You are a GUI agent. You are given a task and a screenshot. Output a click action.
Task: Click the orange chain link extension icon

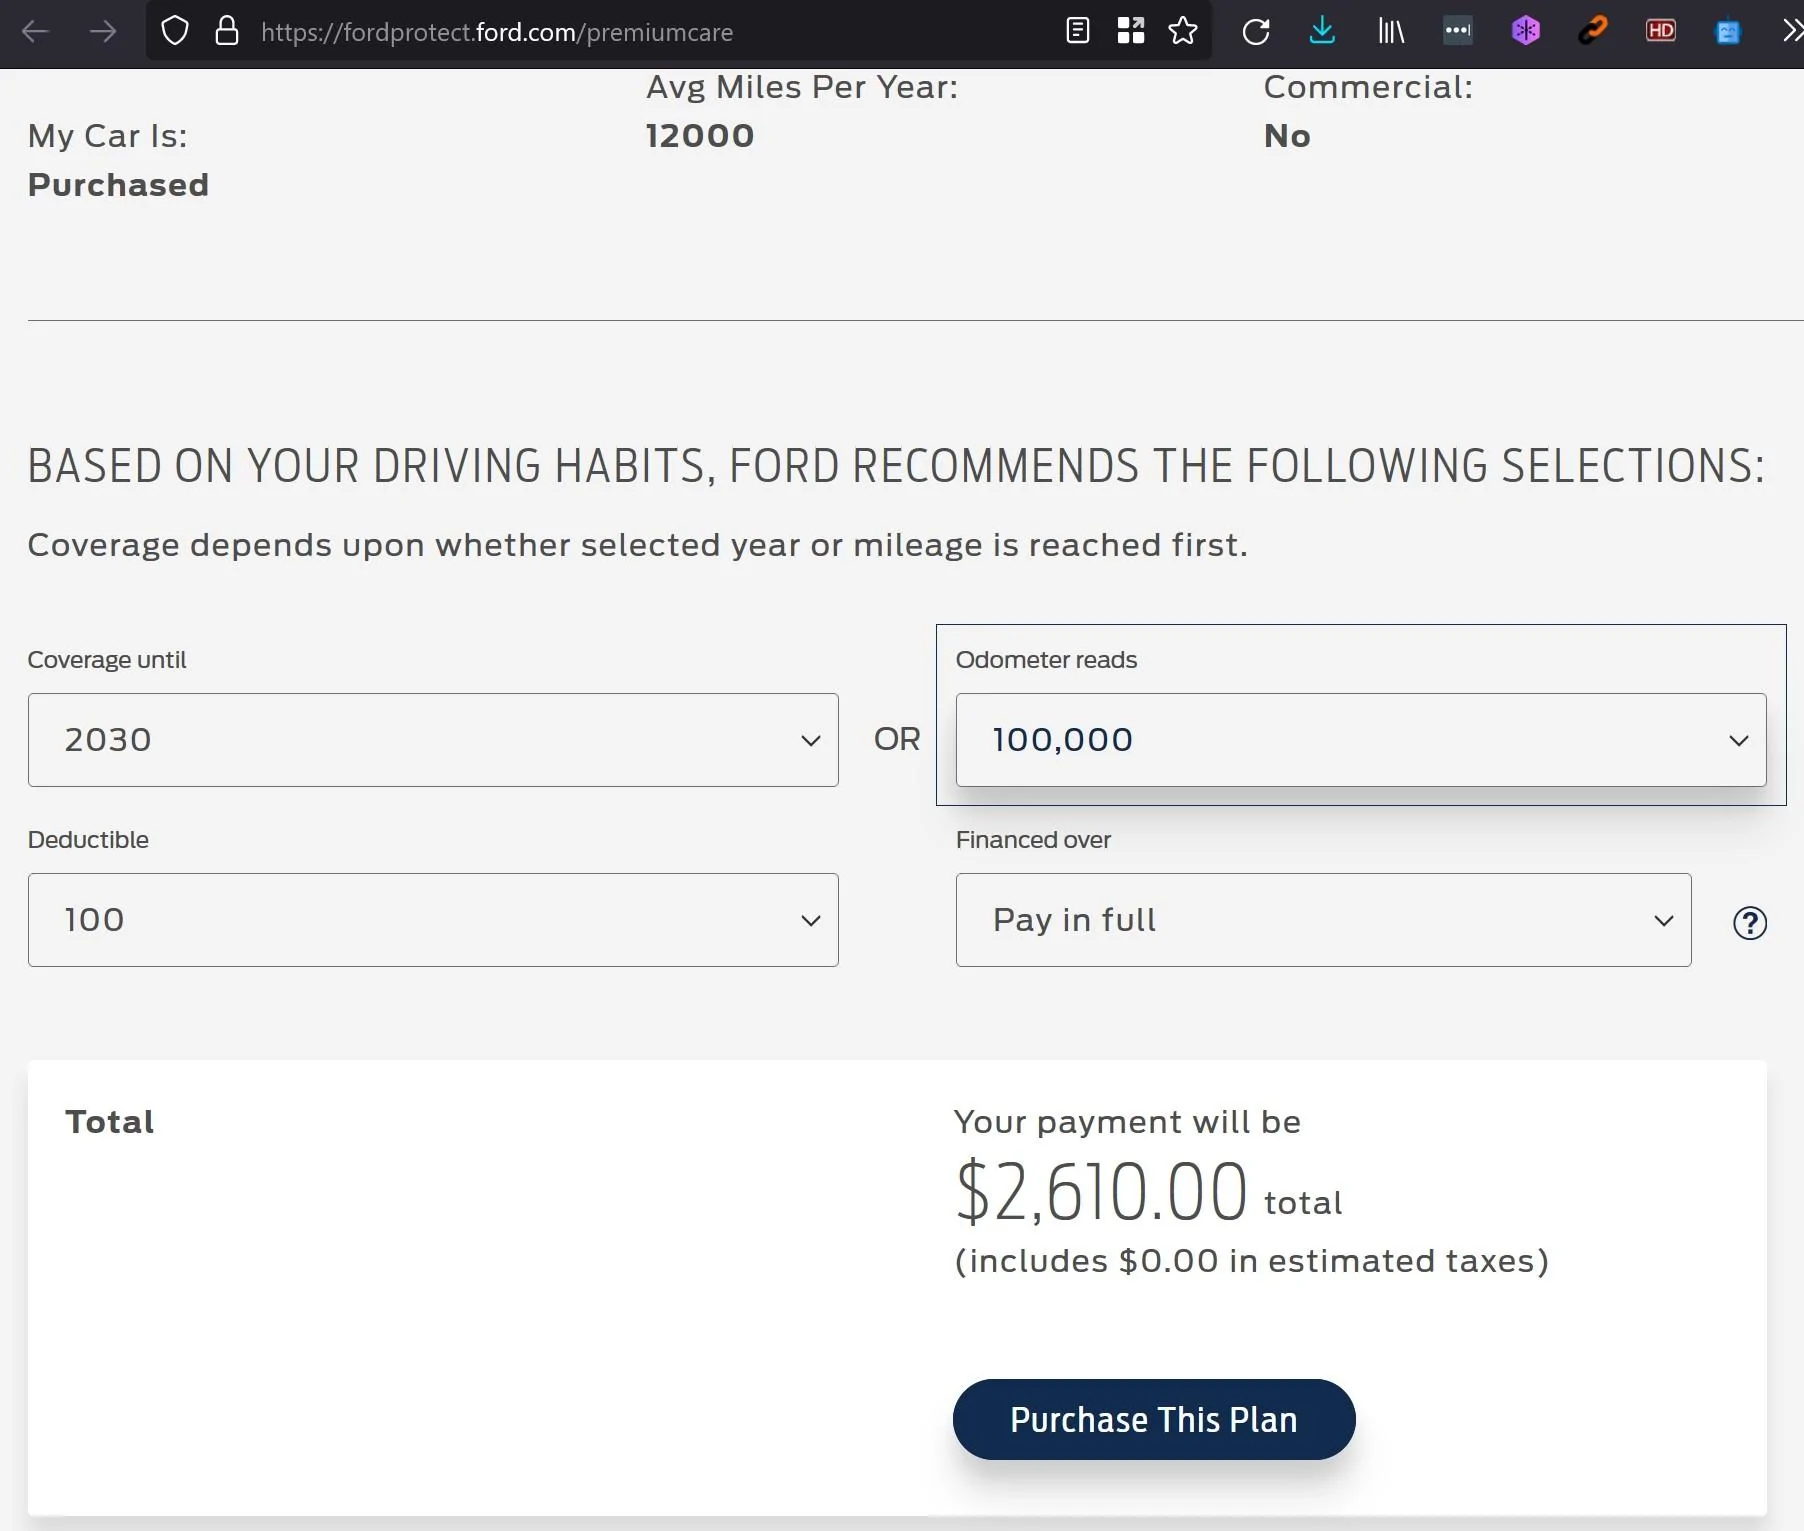[x=1593, y=32]
